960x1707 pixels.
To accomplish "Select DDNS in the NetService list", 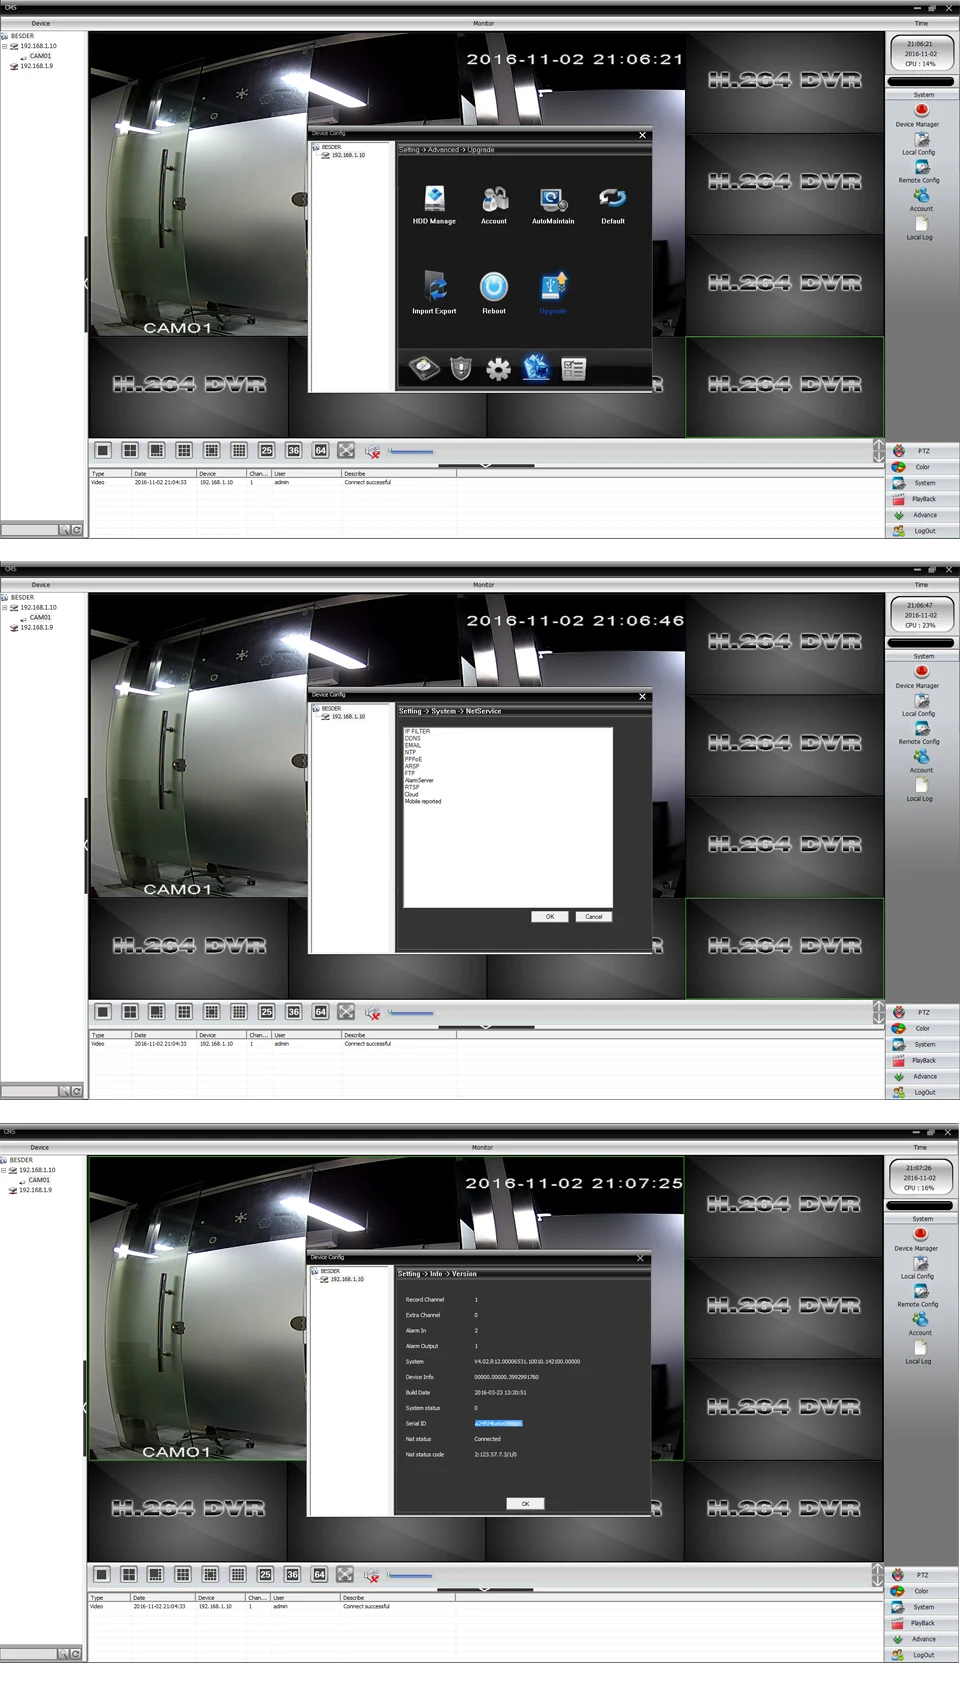I will click(x=412, y=738).
